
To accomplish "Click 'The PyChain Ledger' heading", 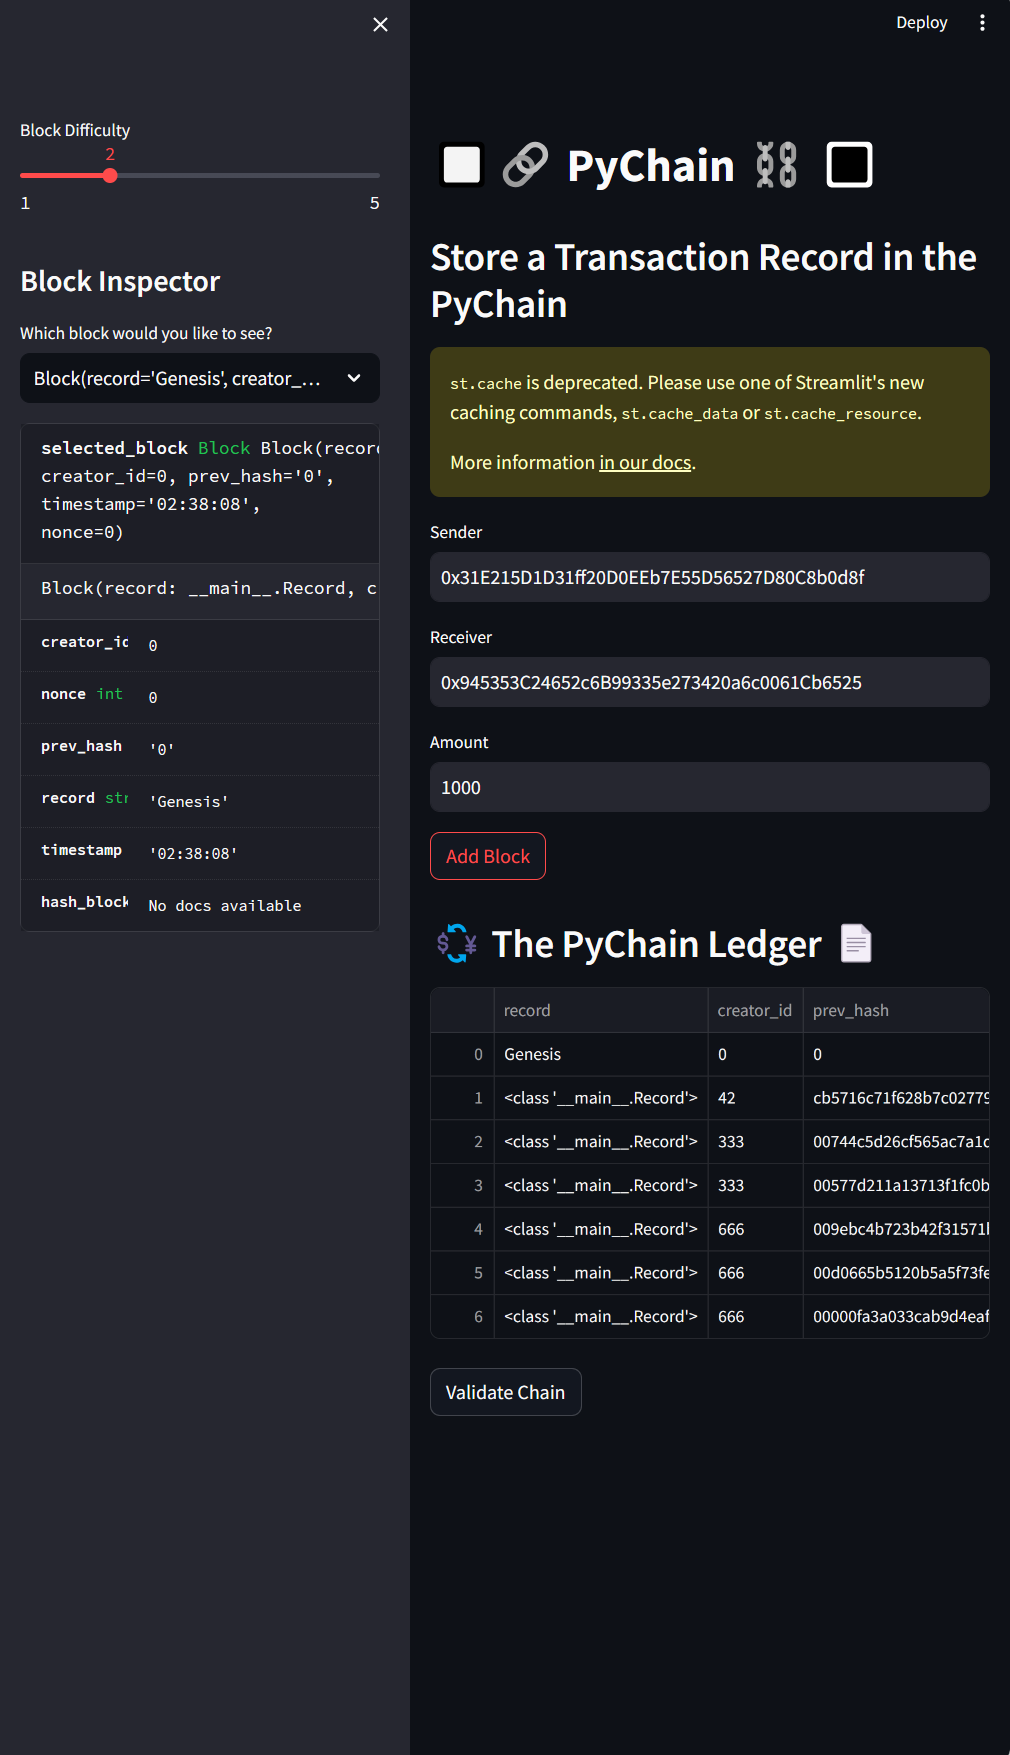I will pyautogui.click(x=657, y=944).
